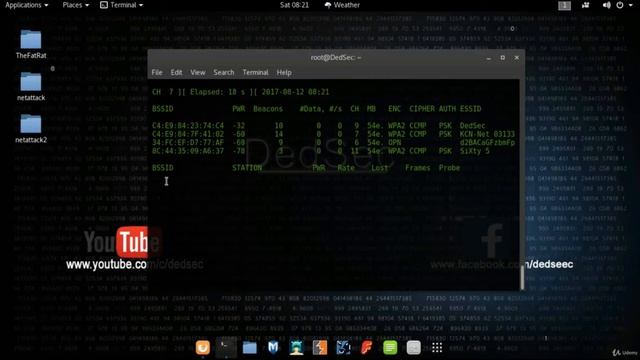Launch Faraday from the red F dock icon
This screenshot has height=360, width=640.
tap(367, 347)
